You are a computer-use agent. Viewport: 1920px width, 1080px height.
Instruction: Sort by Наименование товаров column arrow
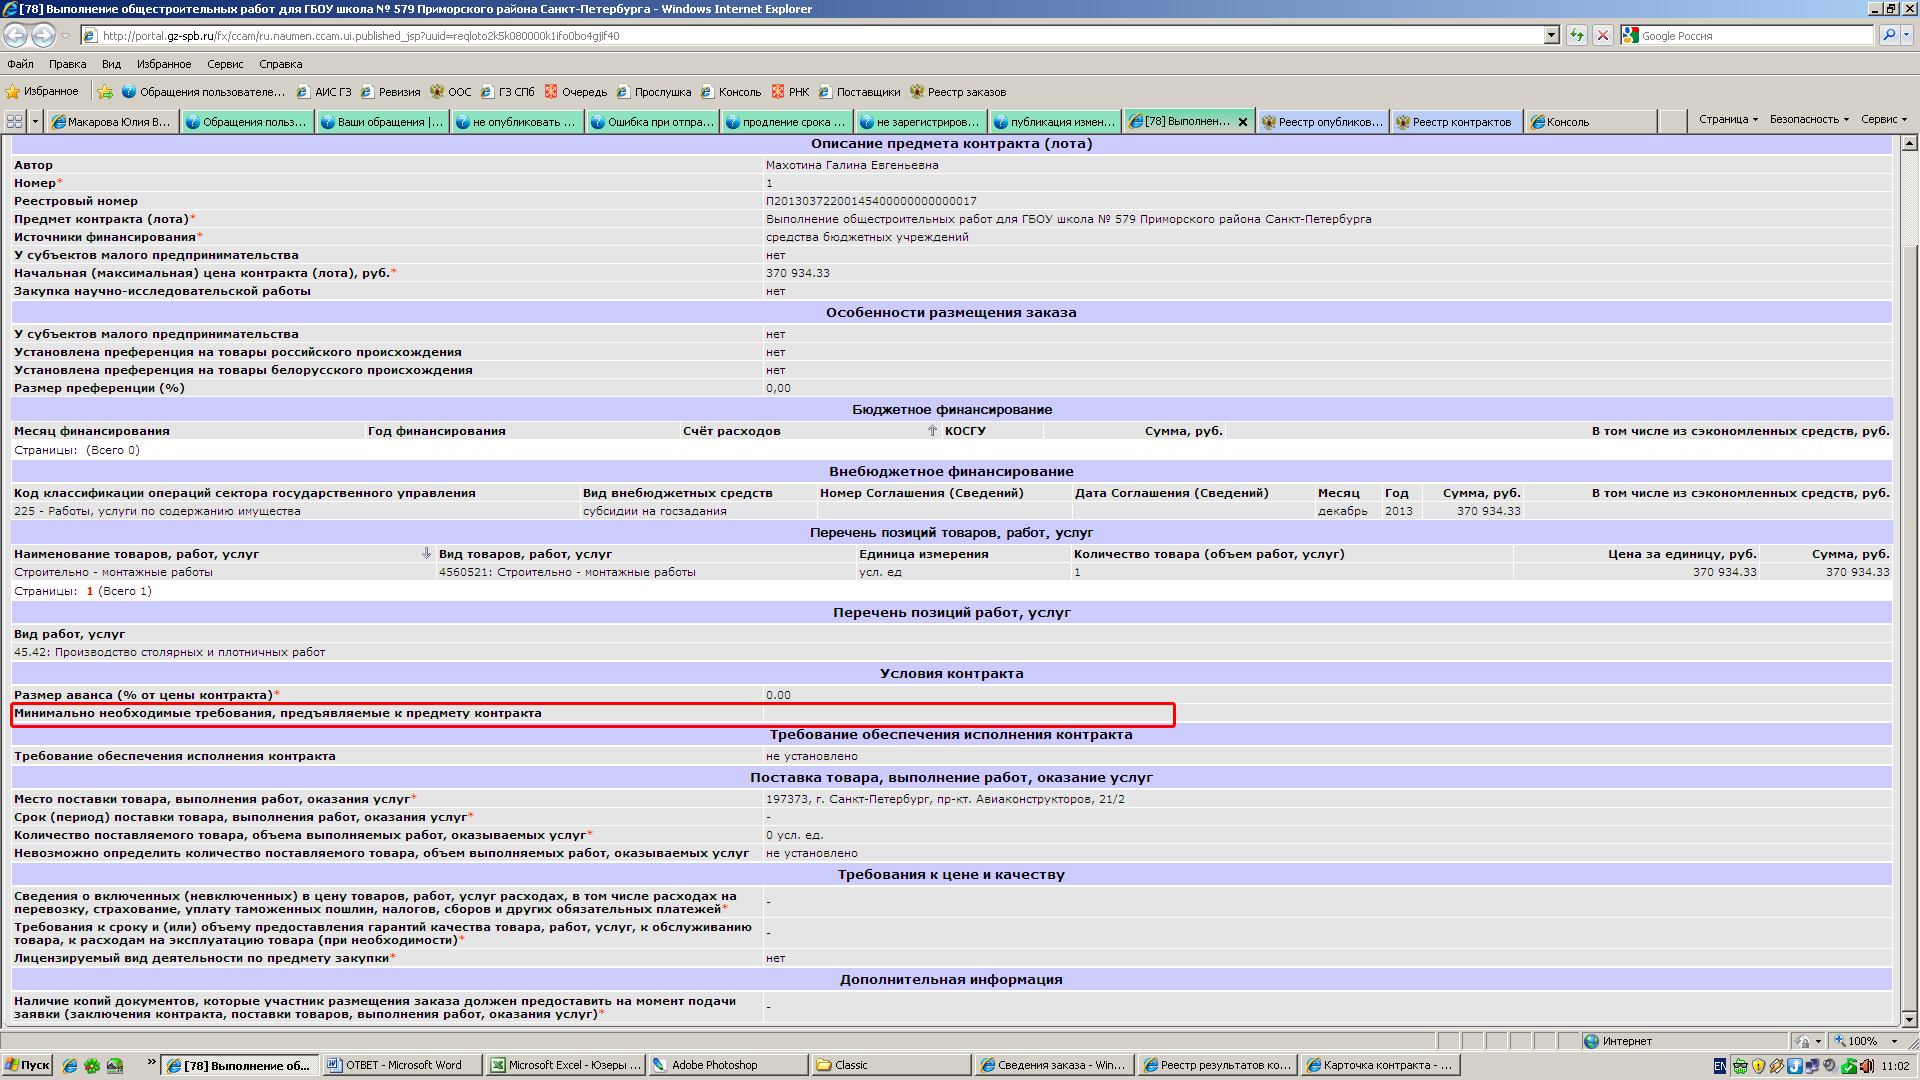426,553
